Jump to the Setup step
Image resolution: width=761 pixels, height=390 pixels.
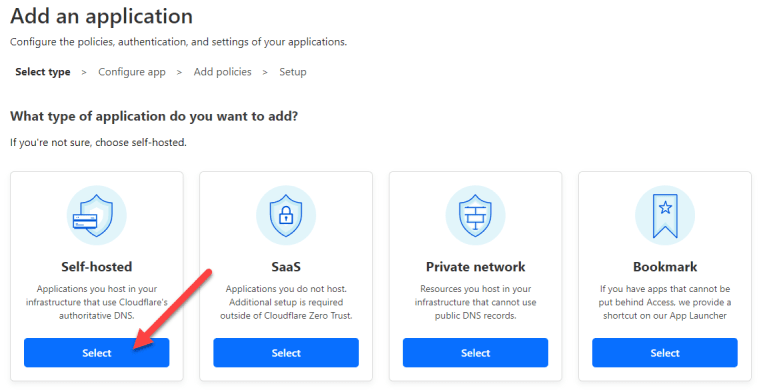click(293, 72)
